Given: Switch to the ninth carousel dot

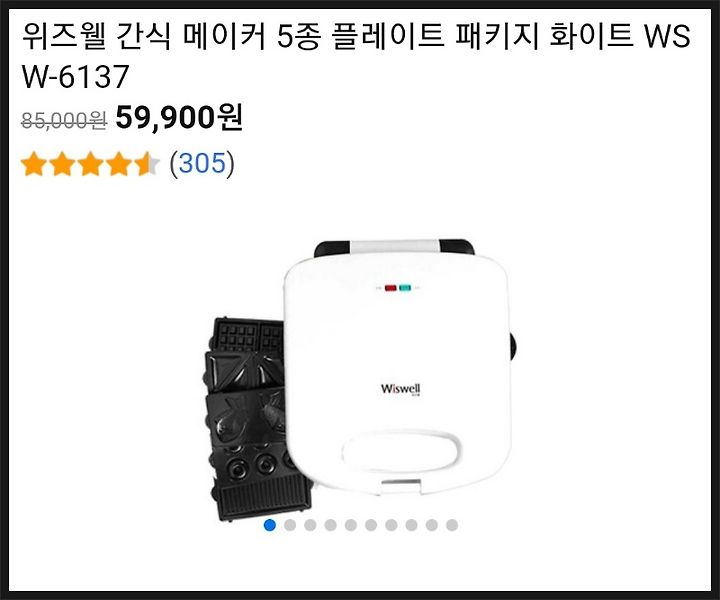Looking at the screenshot, I should (x=432, y=525).
